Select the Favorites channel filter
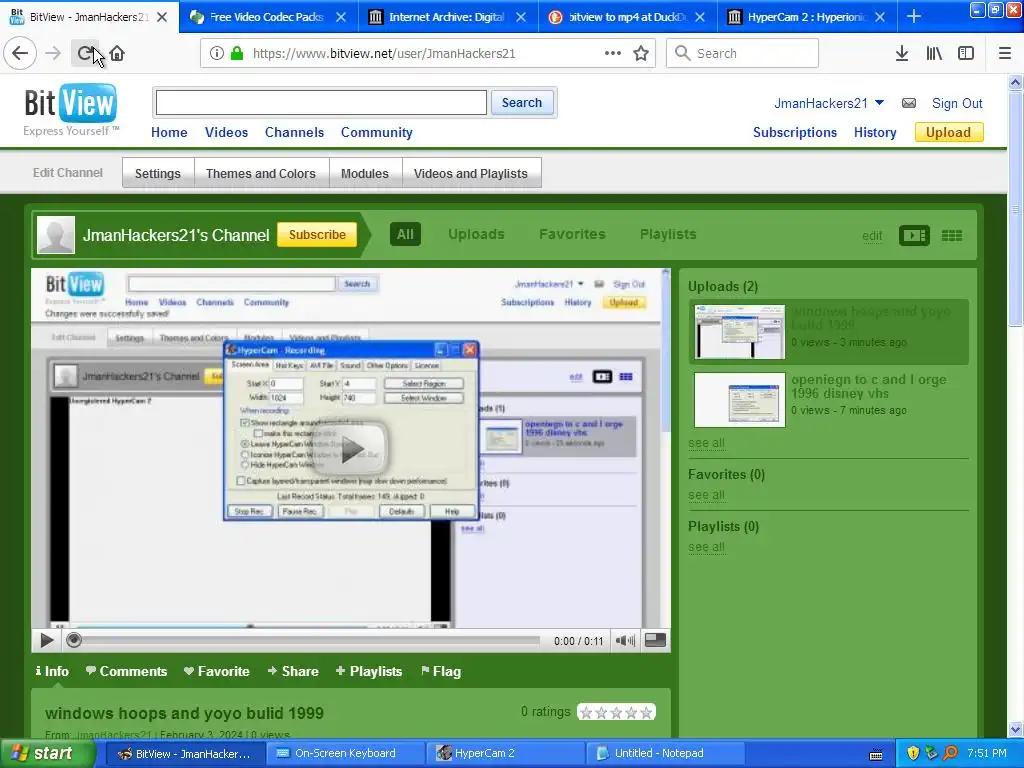This screenshot has height=768, width=1024. coord(572,234)
